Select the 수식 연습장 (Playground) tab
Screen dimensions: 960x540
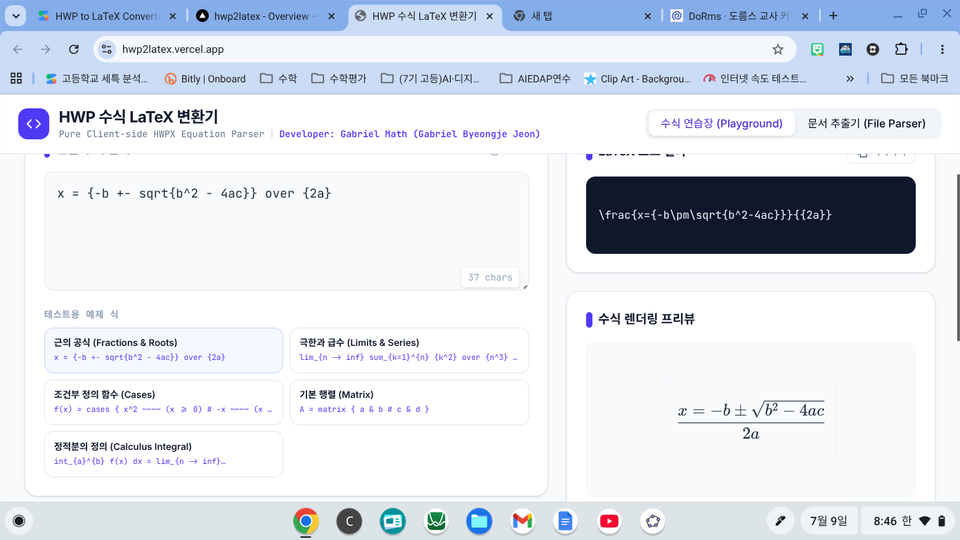[x=721, y=124]
